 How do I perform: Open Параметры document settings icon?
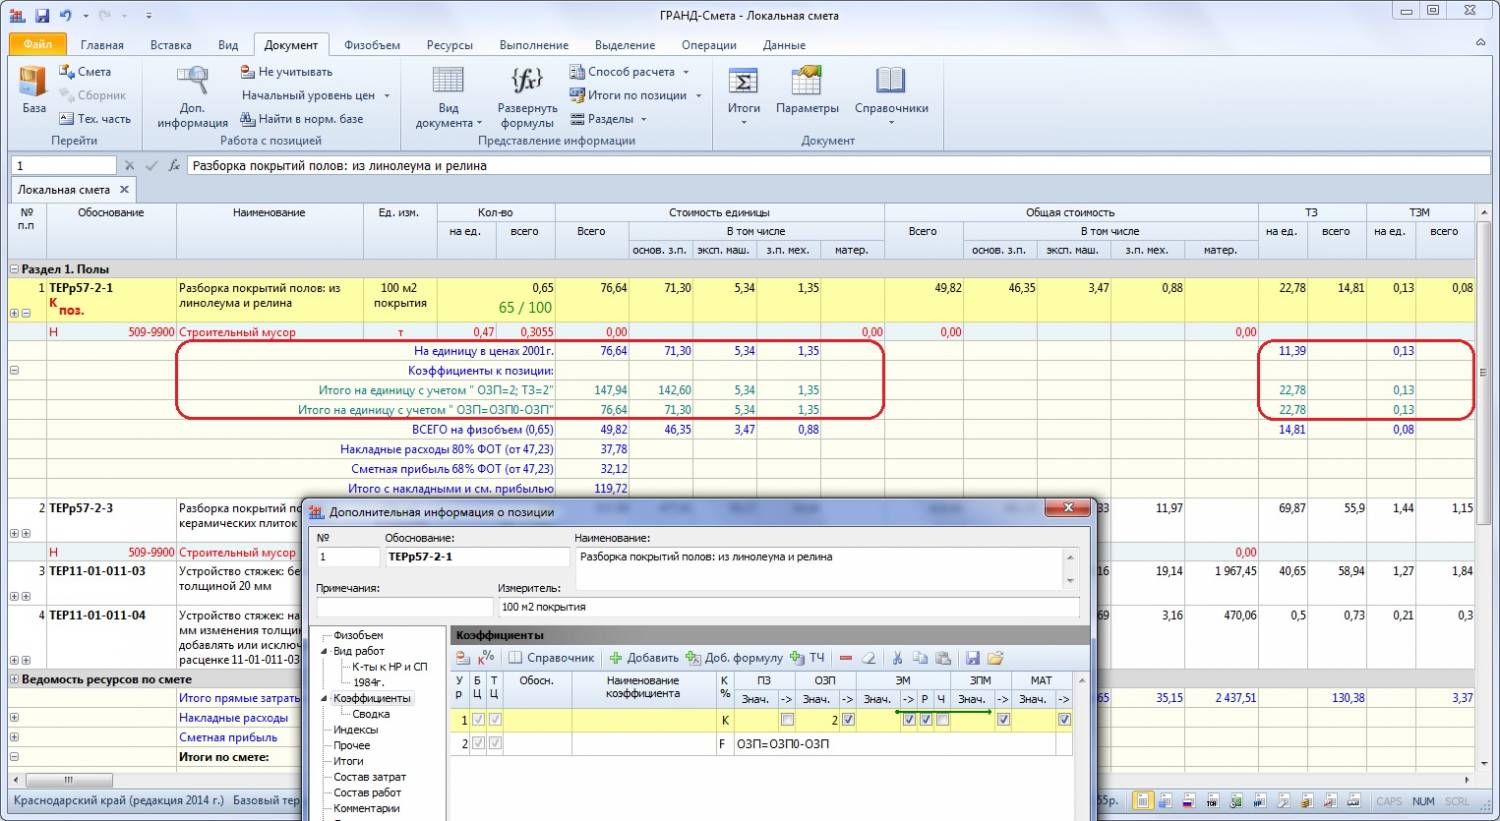pos(806,81)
